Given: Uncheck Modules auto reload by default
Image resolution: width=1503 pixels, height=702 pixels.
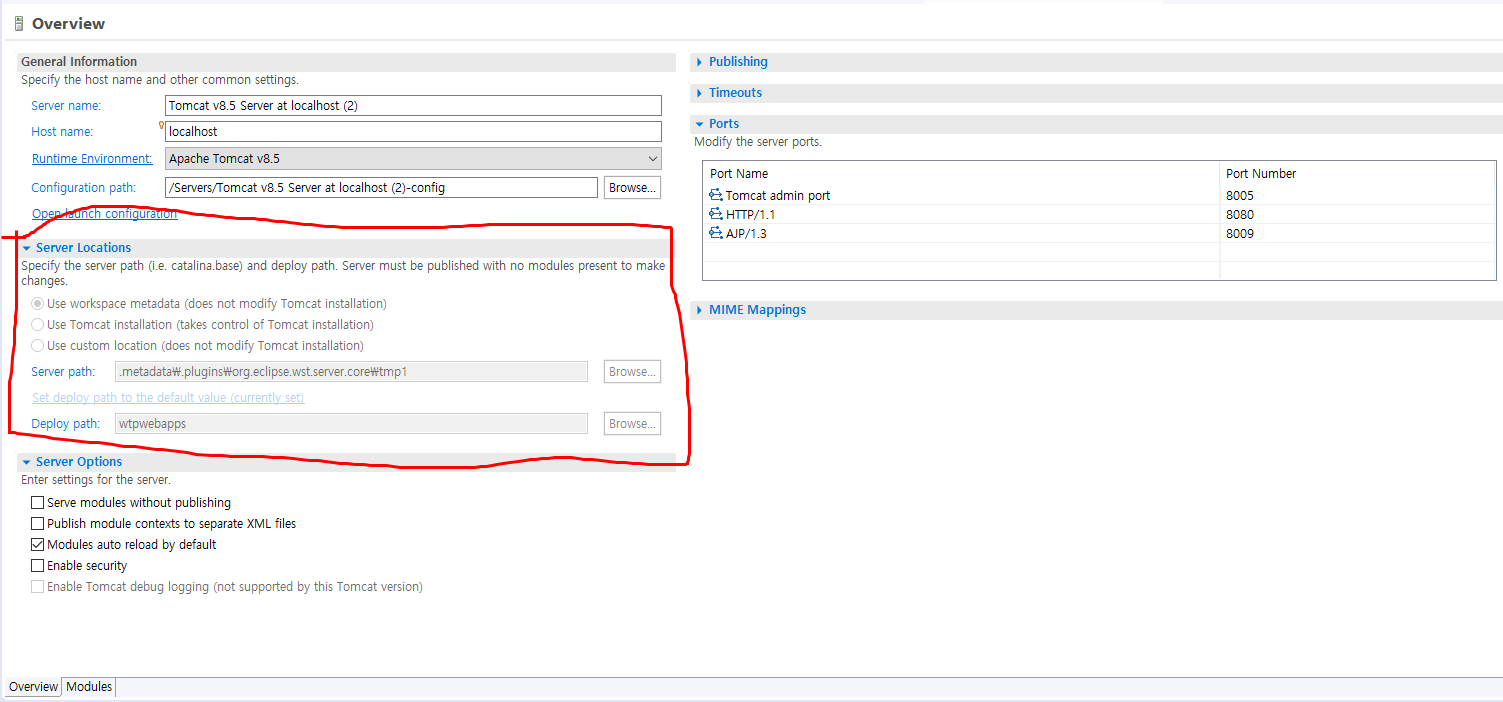Looking at the screenshot, I should (x=38, y=544).
